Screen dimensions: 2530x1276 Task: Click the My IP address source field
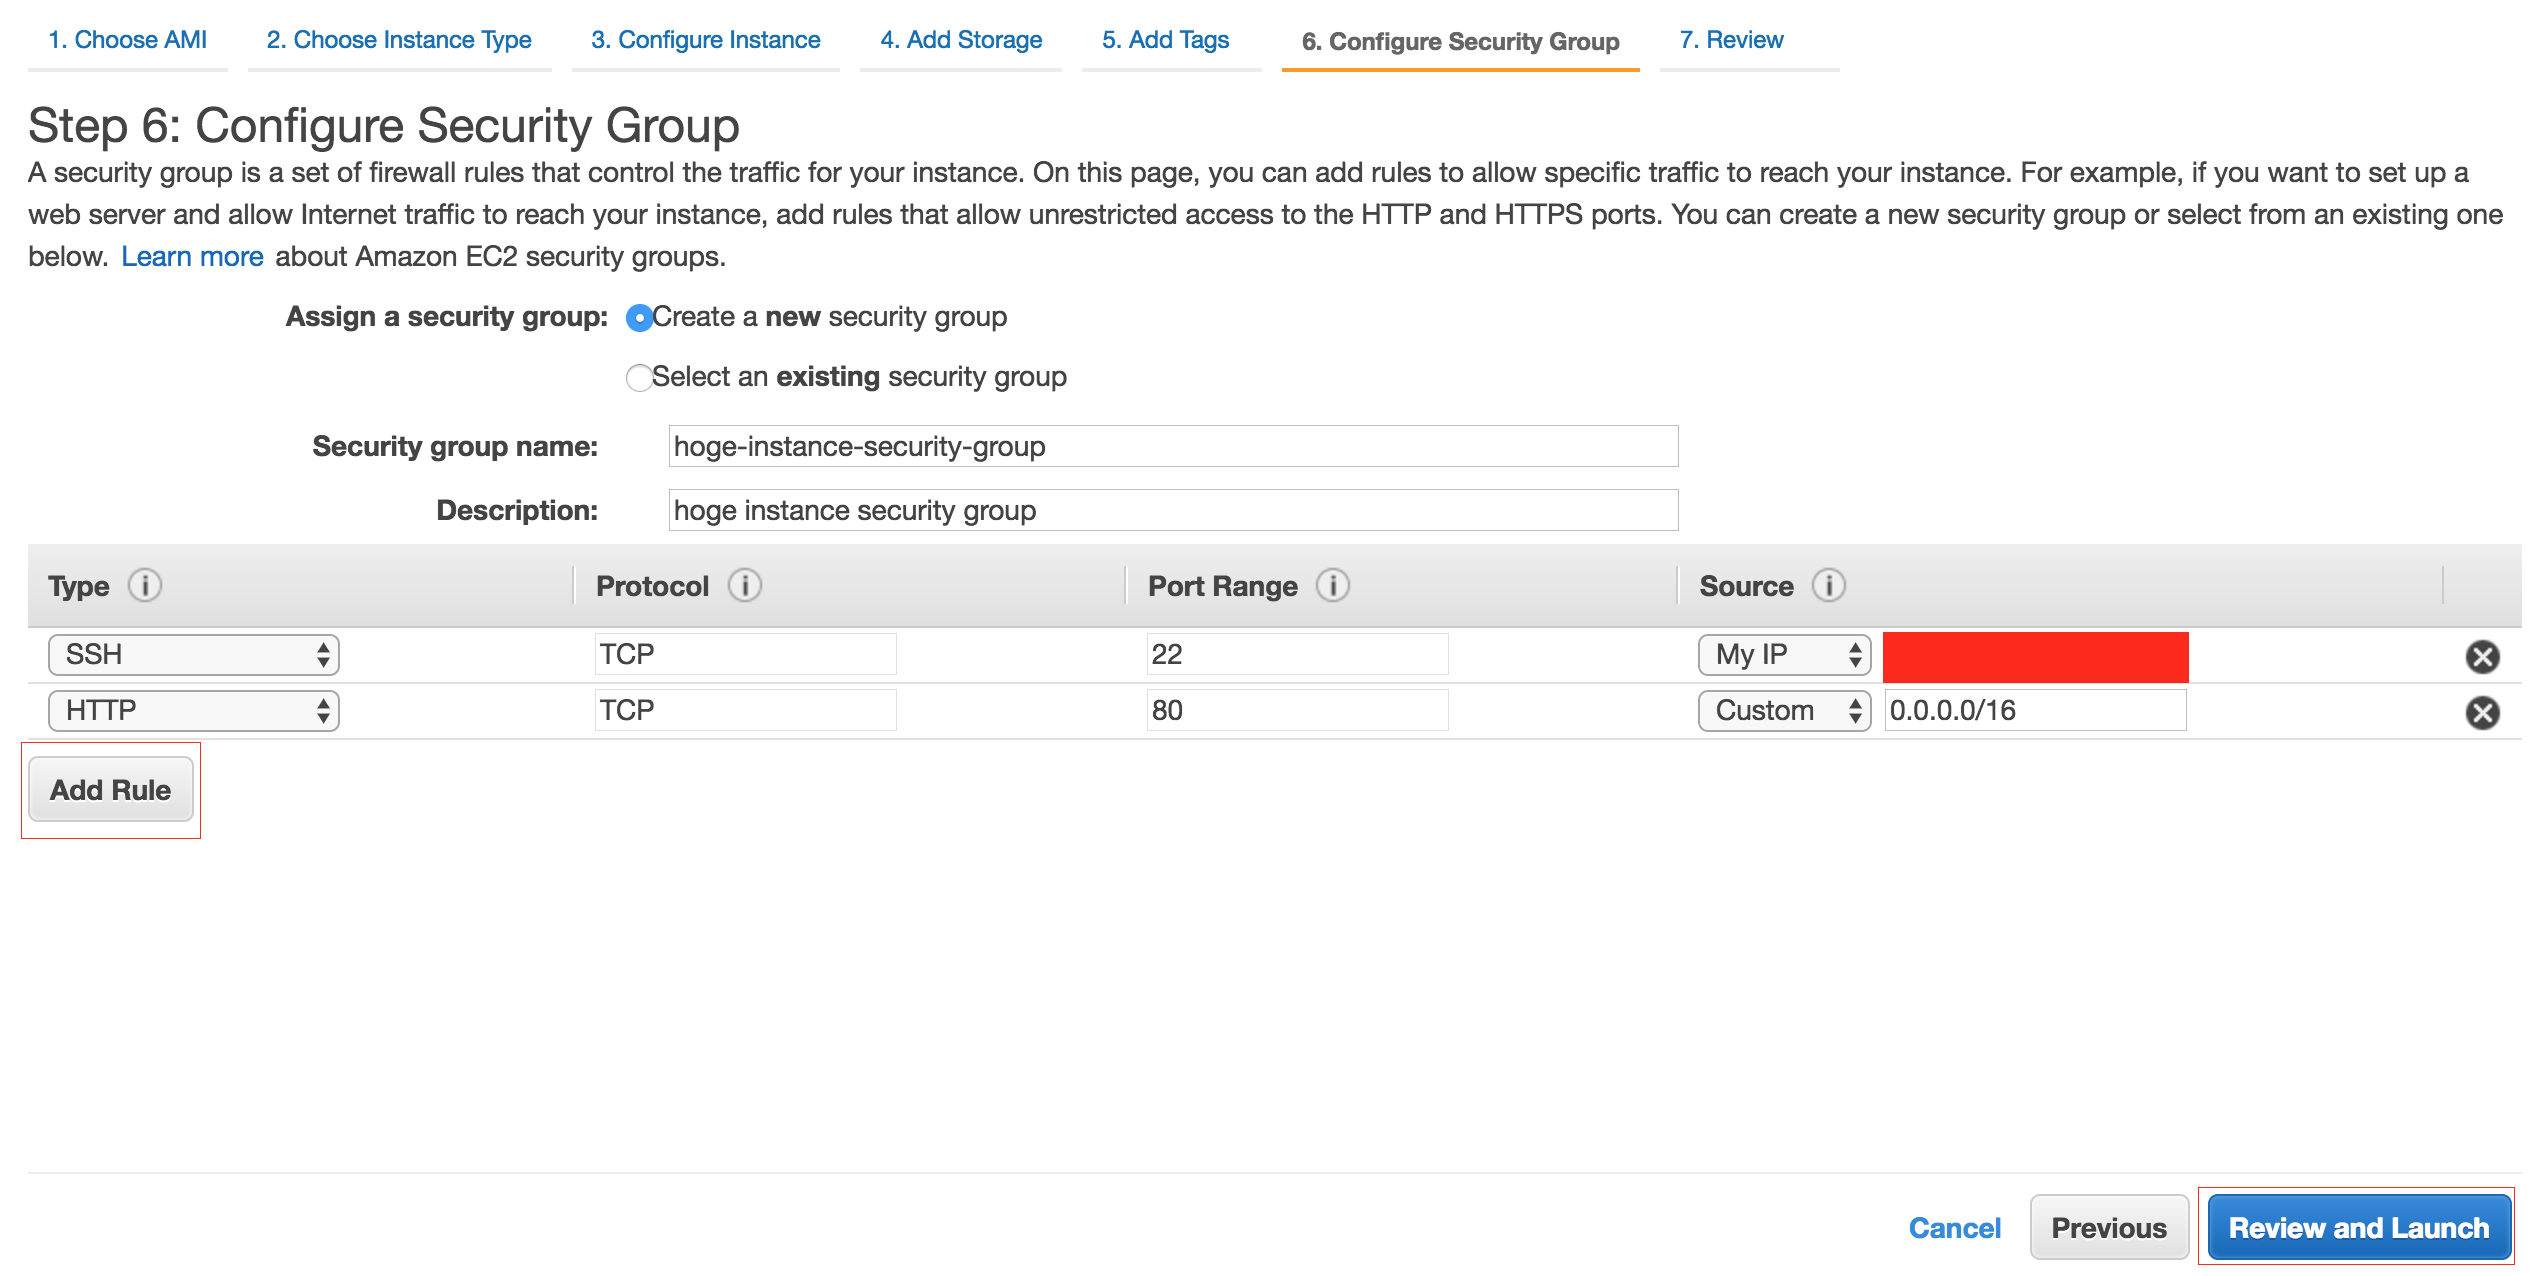click(x=2035, y=657)
